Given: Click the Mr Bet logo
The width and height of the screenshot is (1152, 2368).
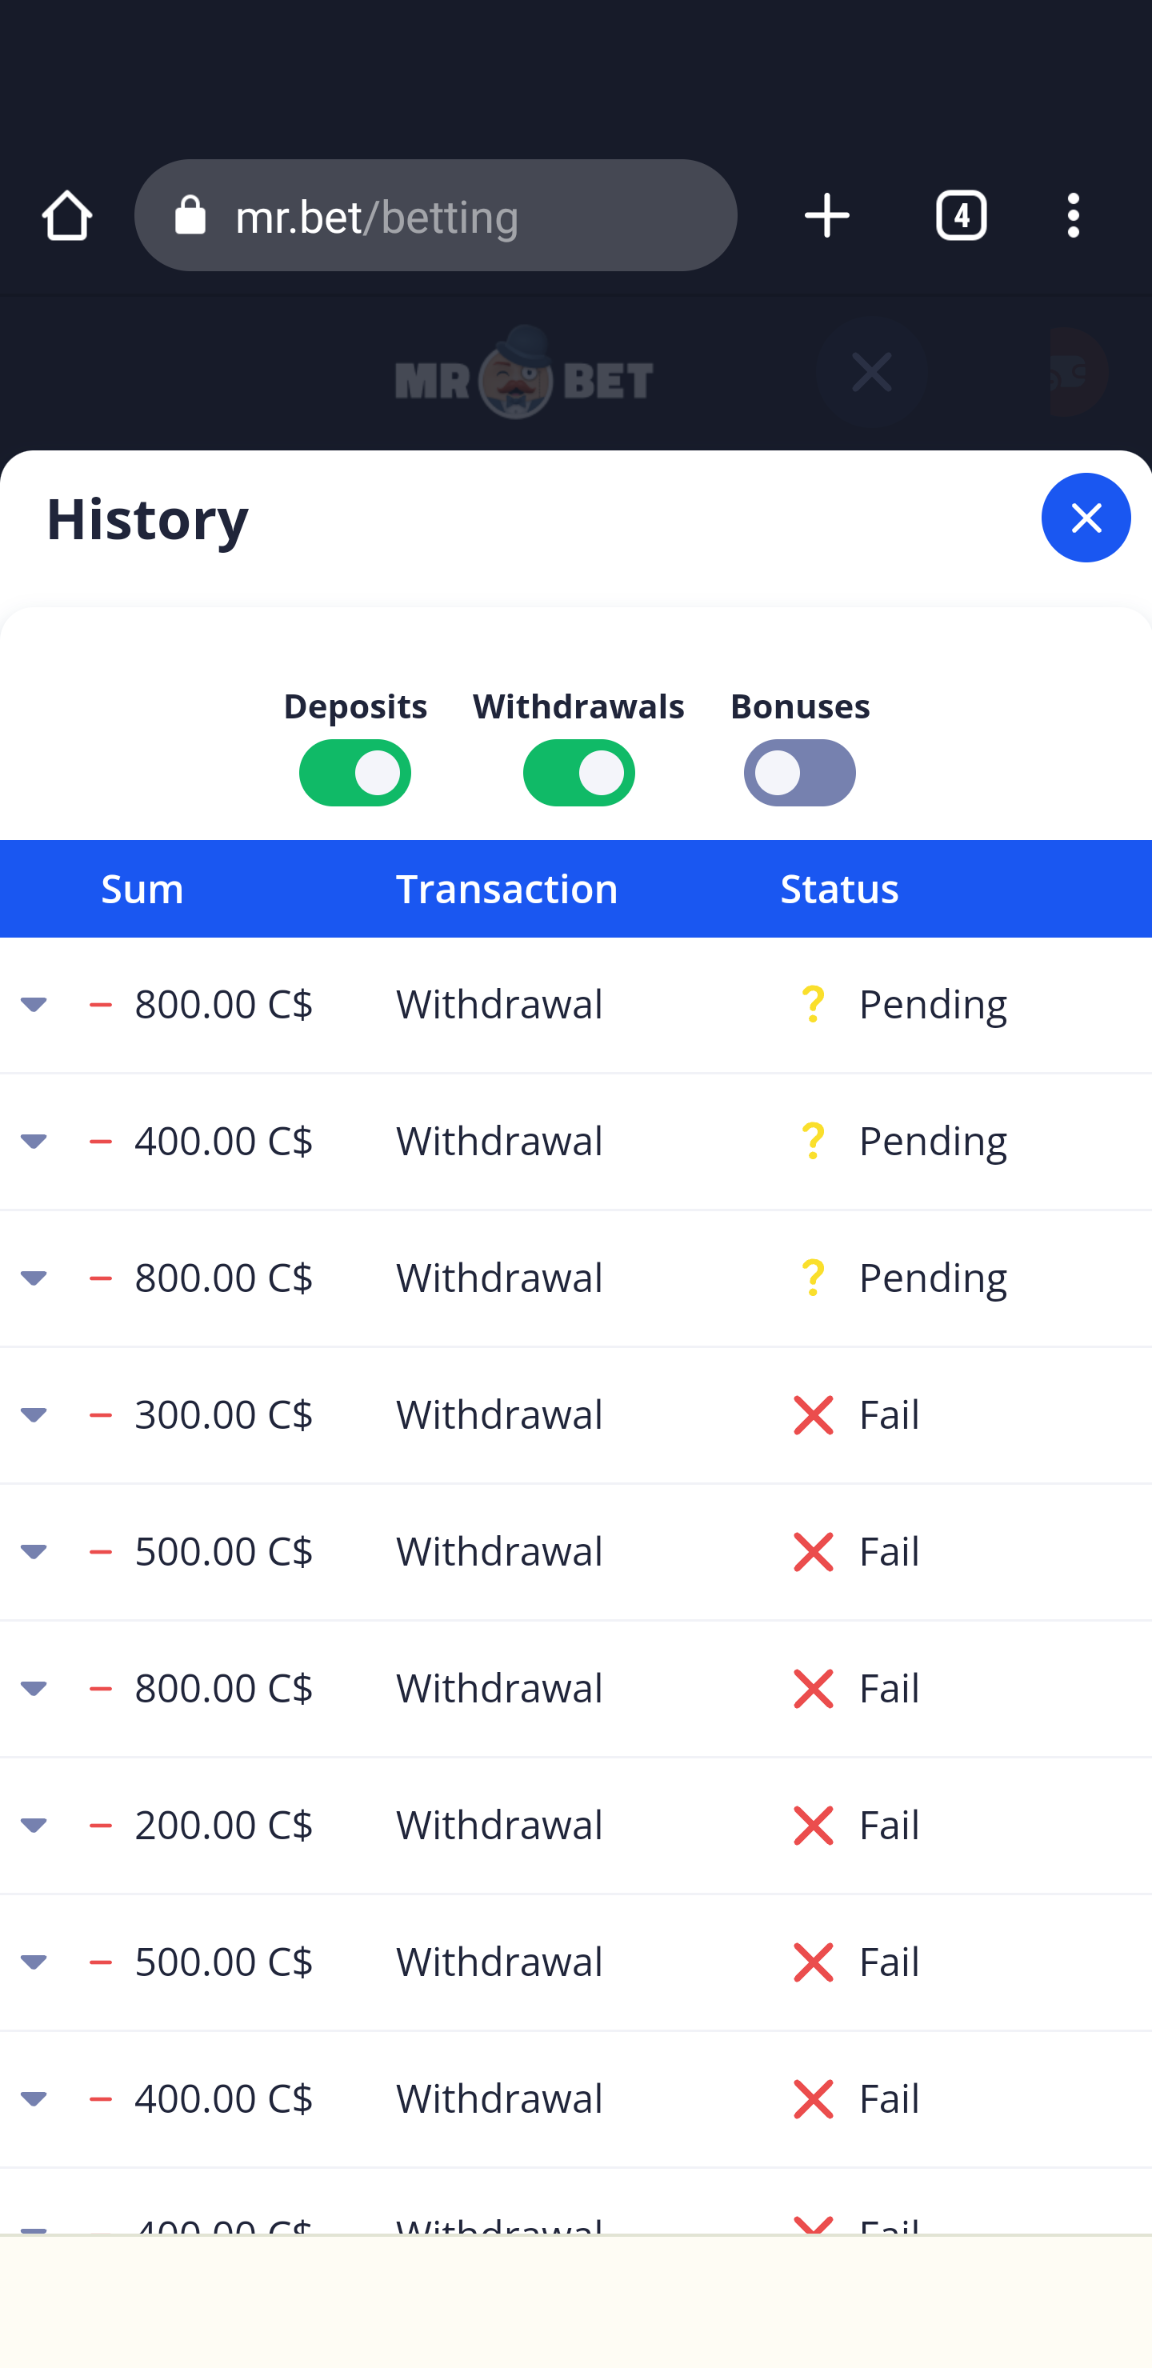Looking at the screenshot, I should [x=524, y=376].
